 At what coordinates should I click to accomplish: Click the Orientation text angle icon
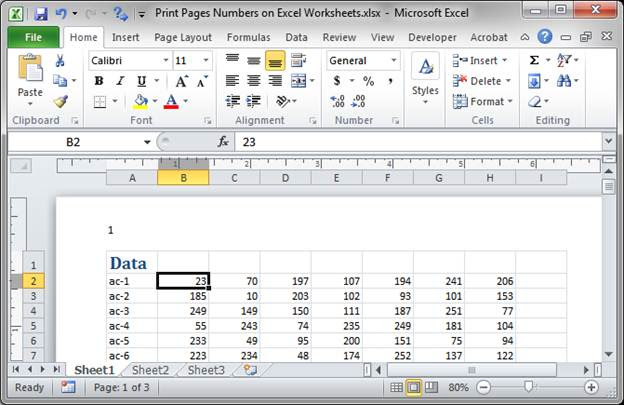pos(283,101)
